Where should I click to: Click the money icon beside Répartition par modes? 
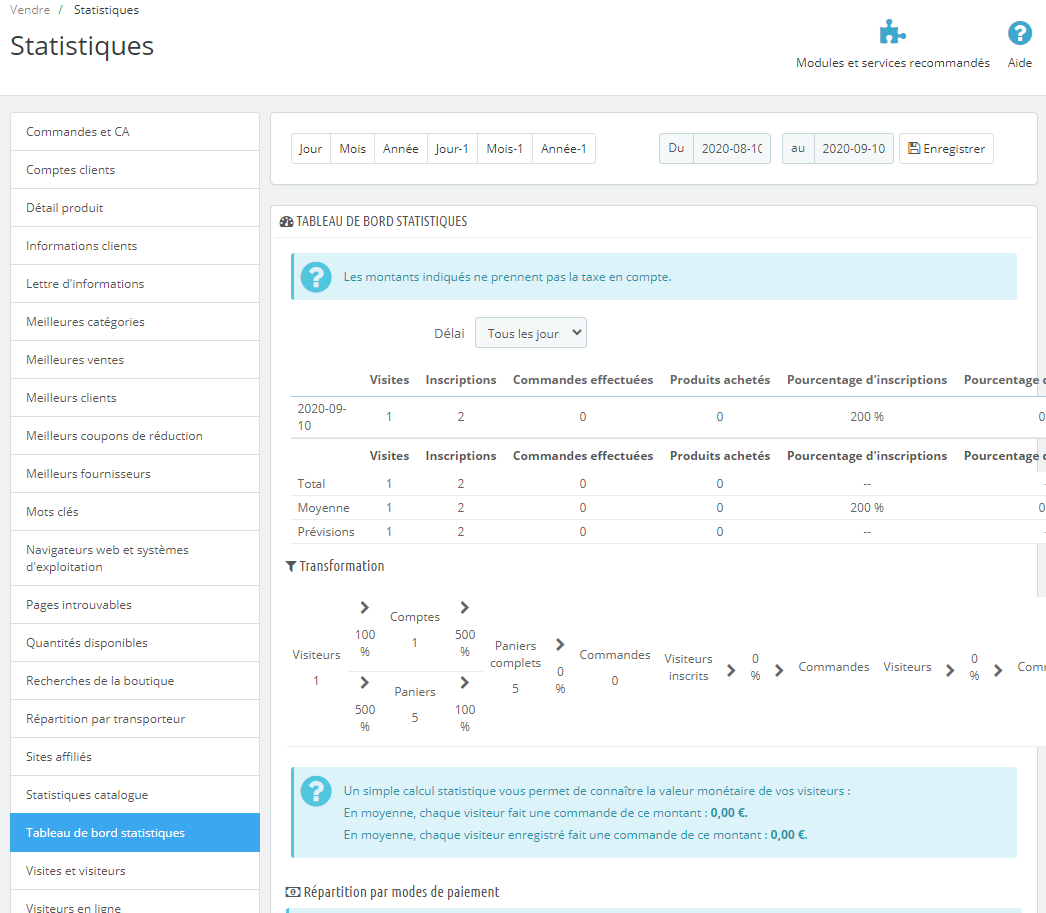[x=292, y=892]
